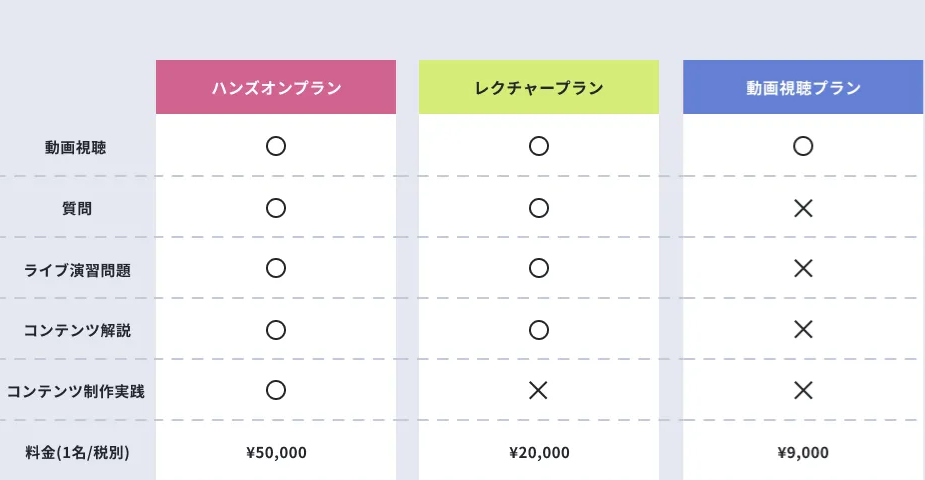Click the circle for レクチャープラン 質問

[x=539, y=208]
